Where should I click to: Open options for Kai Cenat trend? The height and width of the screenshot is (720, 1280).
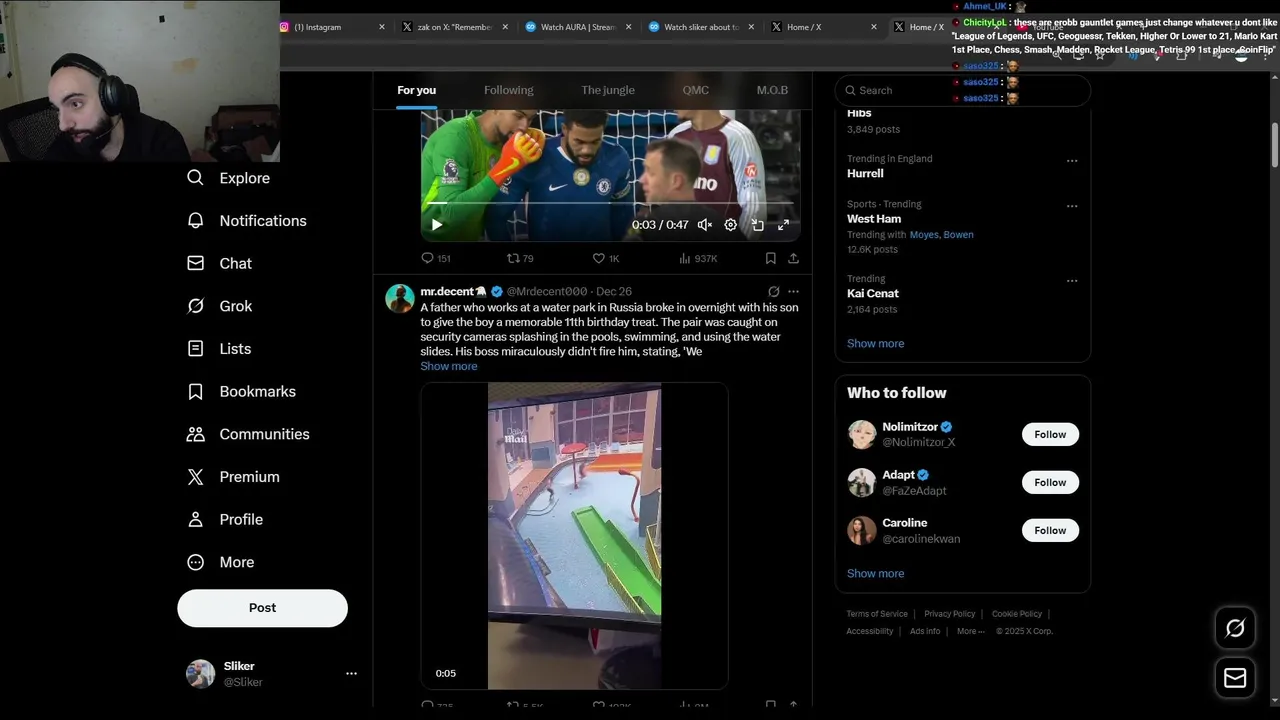pos(1072,281)
